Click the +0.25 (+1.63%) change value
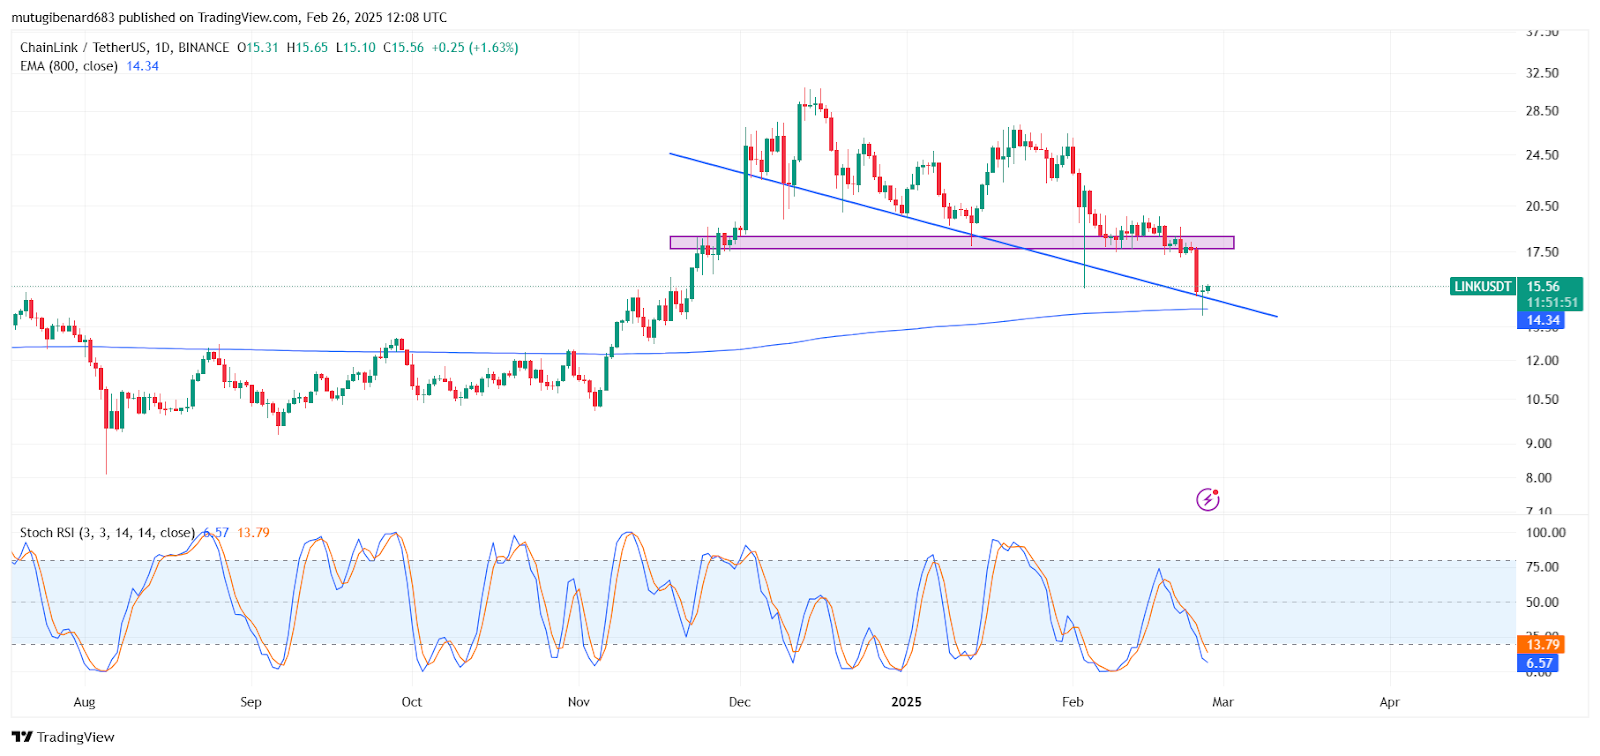The image size is (1600, 756). pos(475,47)
